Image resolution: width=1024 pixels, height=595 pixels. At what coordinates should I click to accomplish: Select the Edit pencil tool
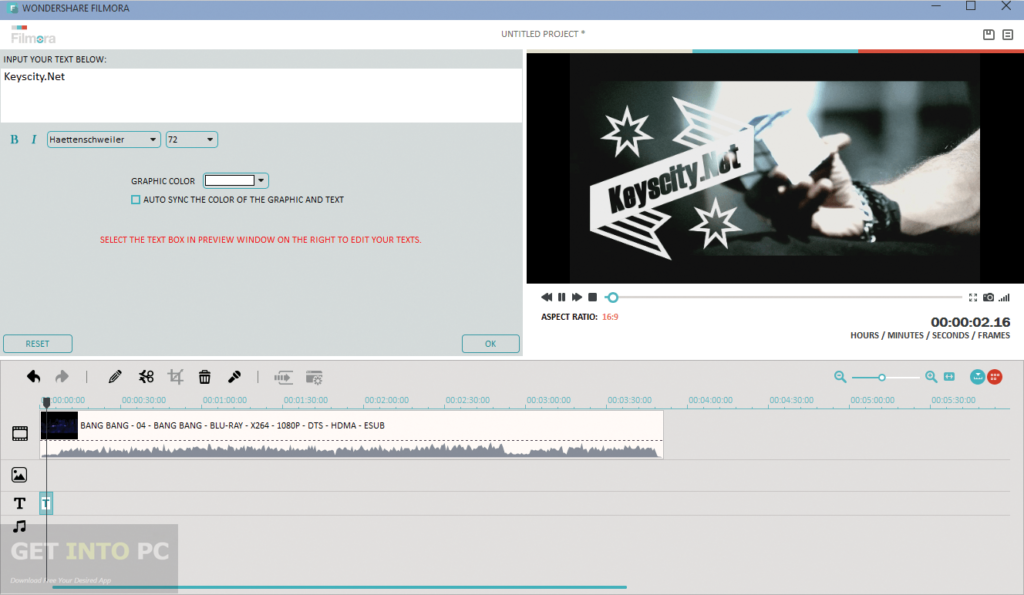tap(115, 377)
